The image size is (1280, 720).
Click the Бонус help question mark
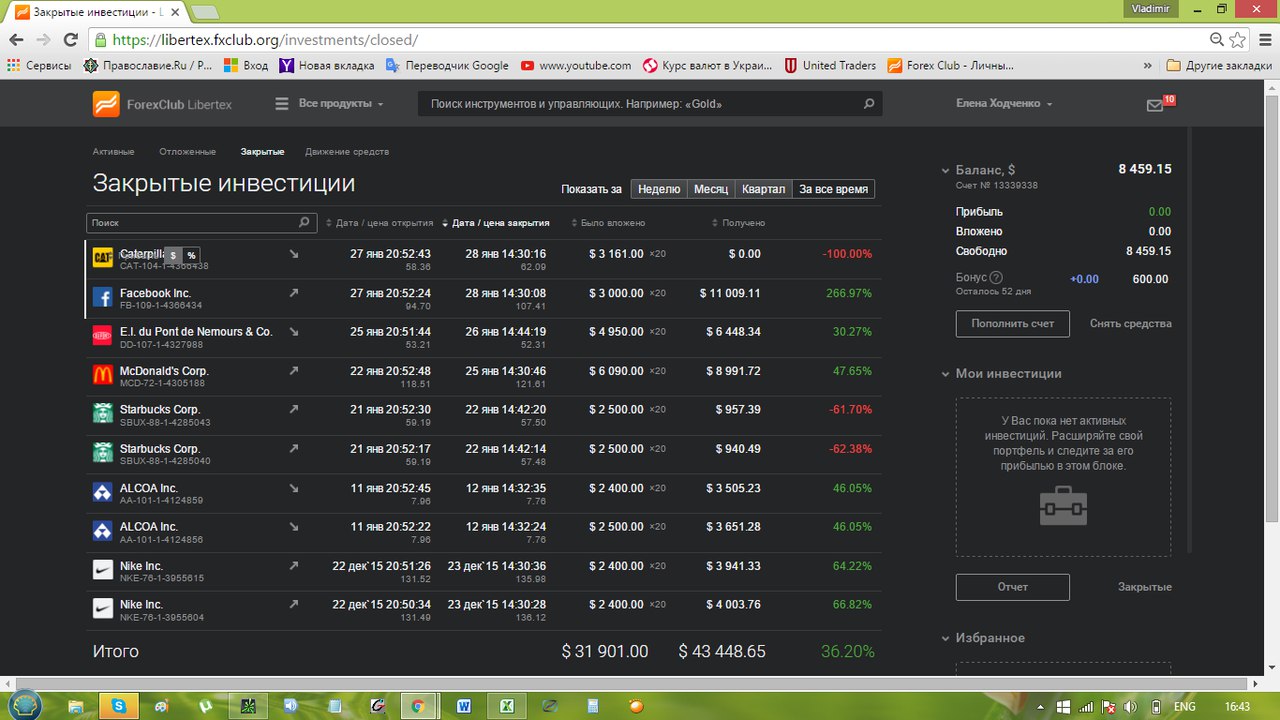pos(996,278)
